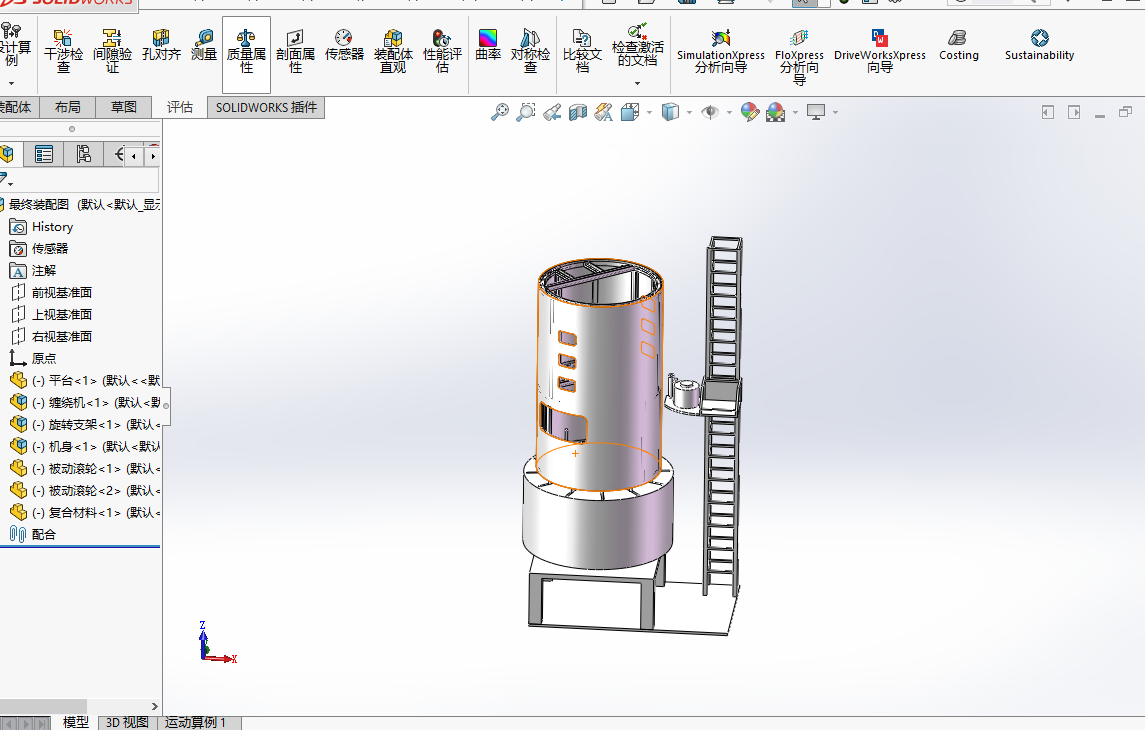The image size is (1145, 730).
Task: Click the Display Style cube icon
Action: pos(670,112)
